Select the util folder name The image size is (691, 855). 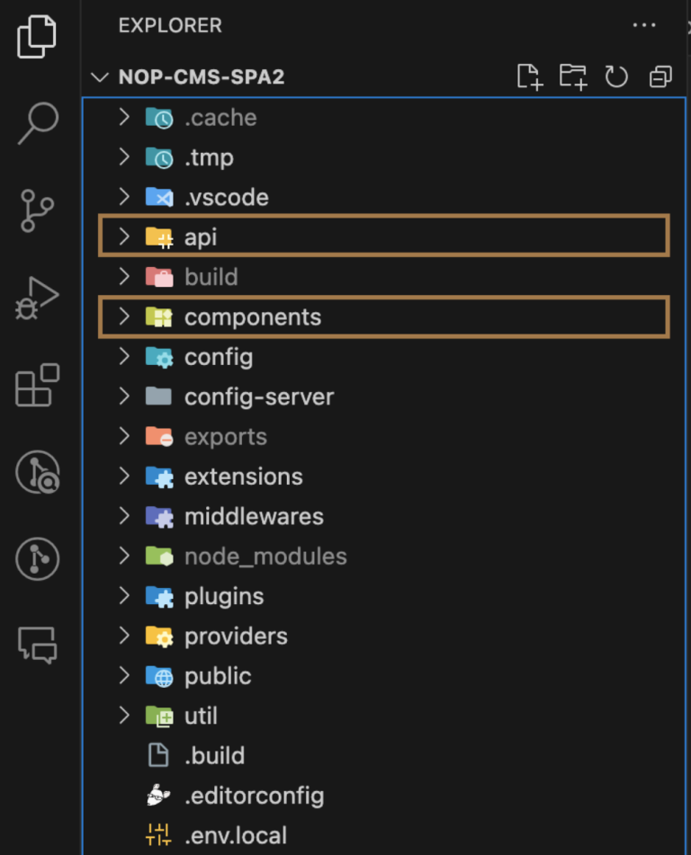tap(201, 716)
